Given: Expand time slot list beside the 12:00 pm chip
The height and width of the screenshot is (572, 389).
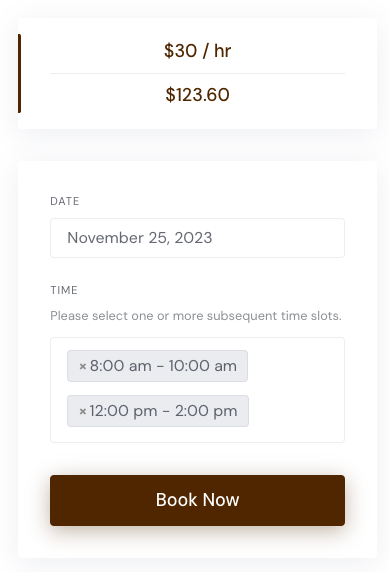Looking at the screenshot, I should (x=296, y=411).
